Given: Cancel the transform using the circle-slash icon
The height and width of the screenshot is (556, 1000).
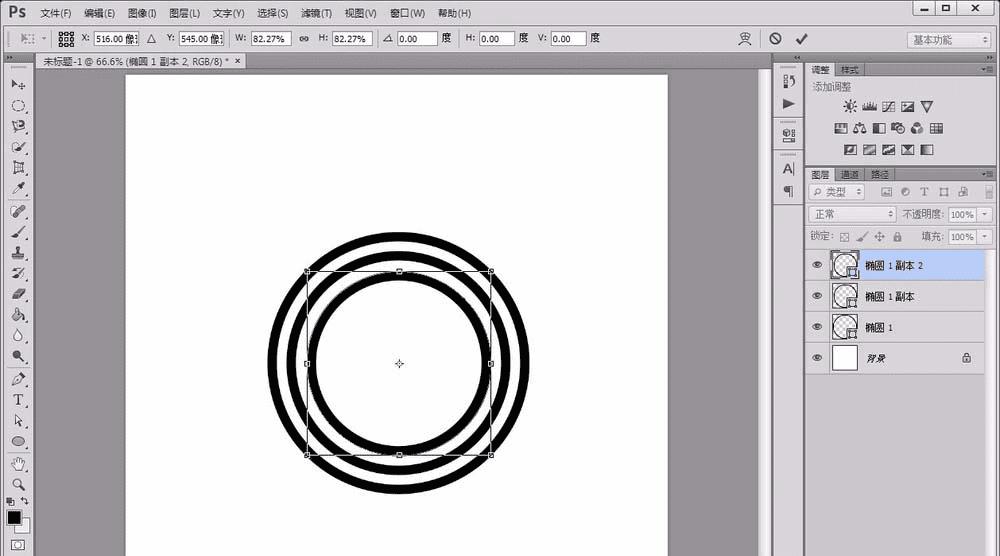Looking at the screenshot, I should pos(775,39).
